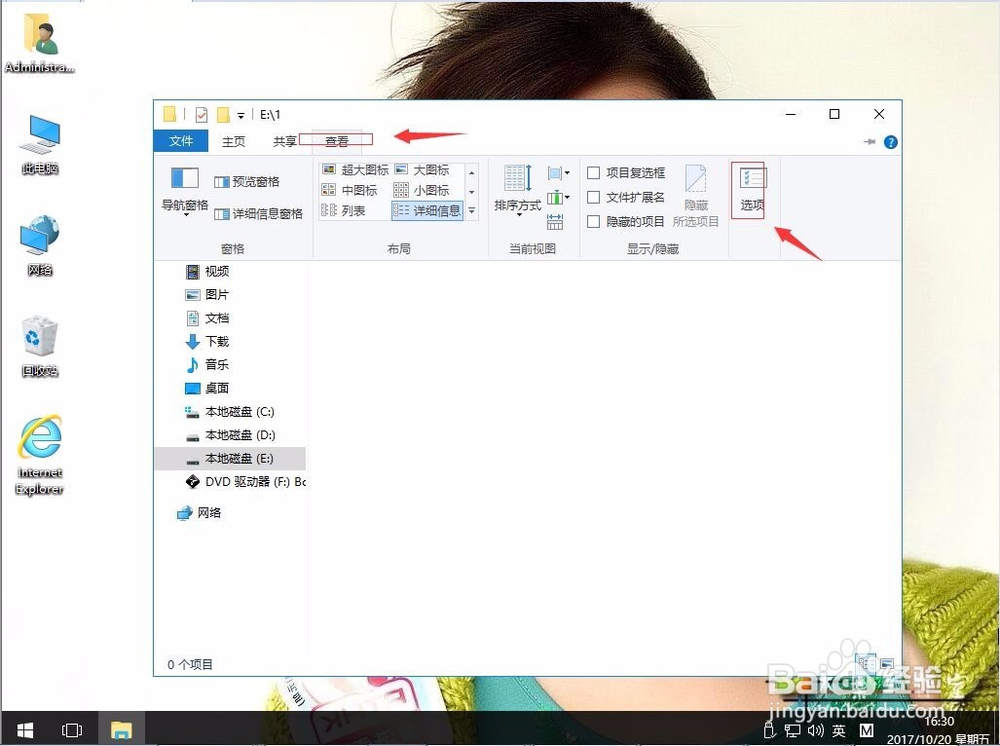Click File Explorer taskbar icon
Viewport: 1000px width, 746px height.
121,729
